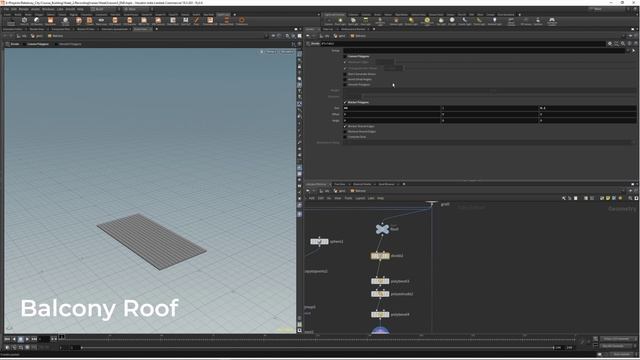Image resolution: width=640 pixels, height=360 pixels.
Task: Add an Ambient Light from shelf
Action: click(494, 21)
